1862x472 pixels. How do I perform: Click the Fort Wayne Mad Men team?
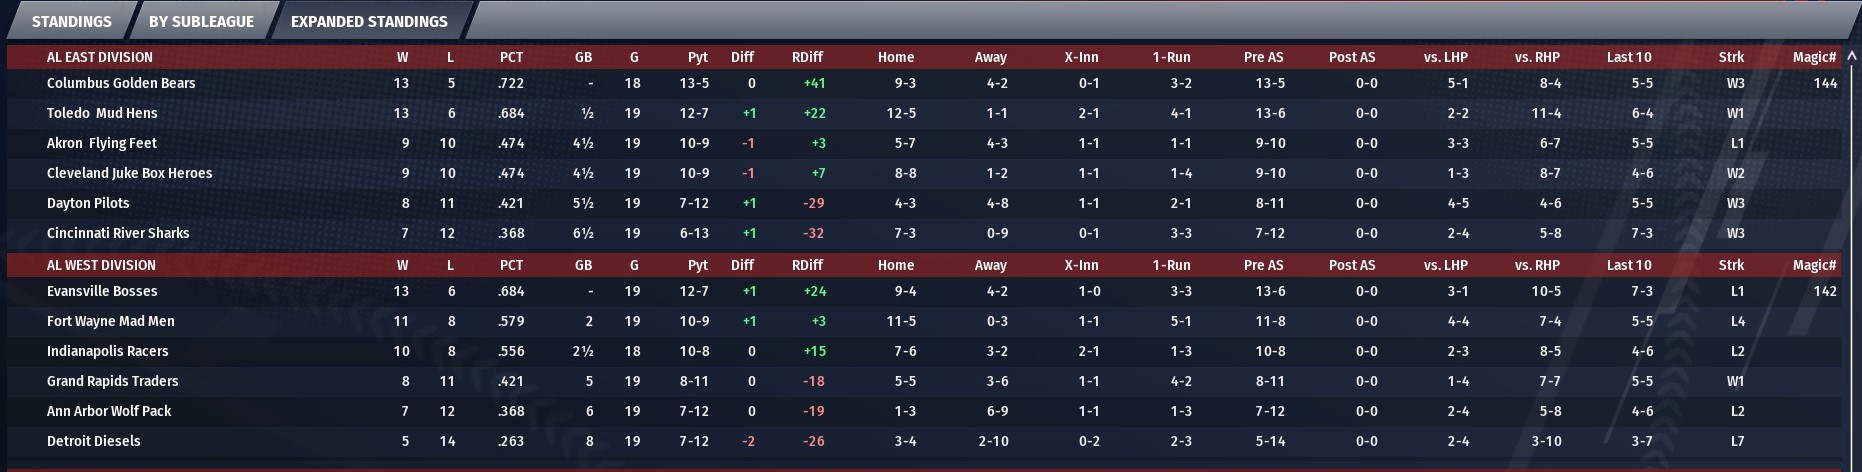(x=111, y=321)
